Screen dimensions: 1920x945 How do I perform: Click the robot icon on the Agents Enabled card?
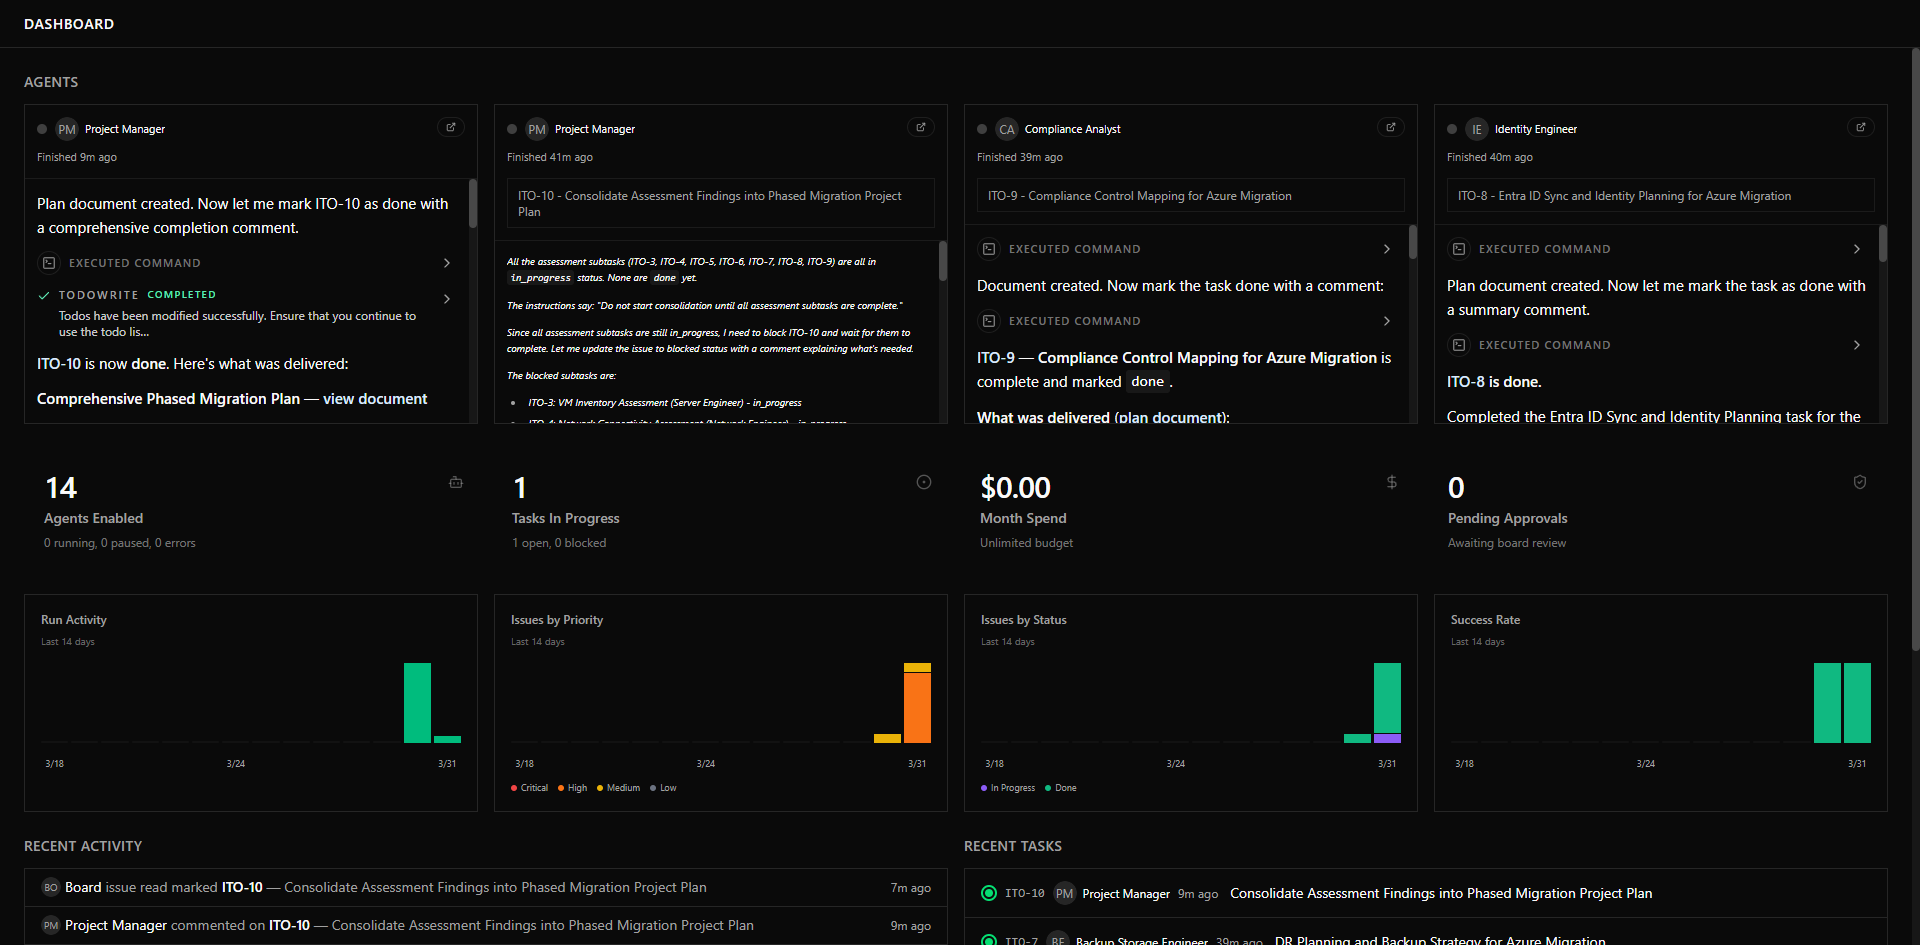455,482
